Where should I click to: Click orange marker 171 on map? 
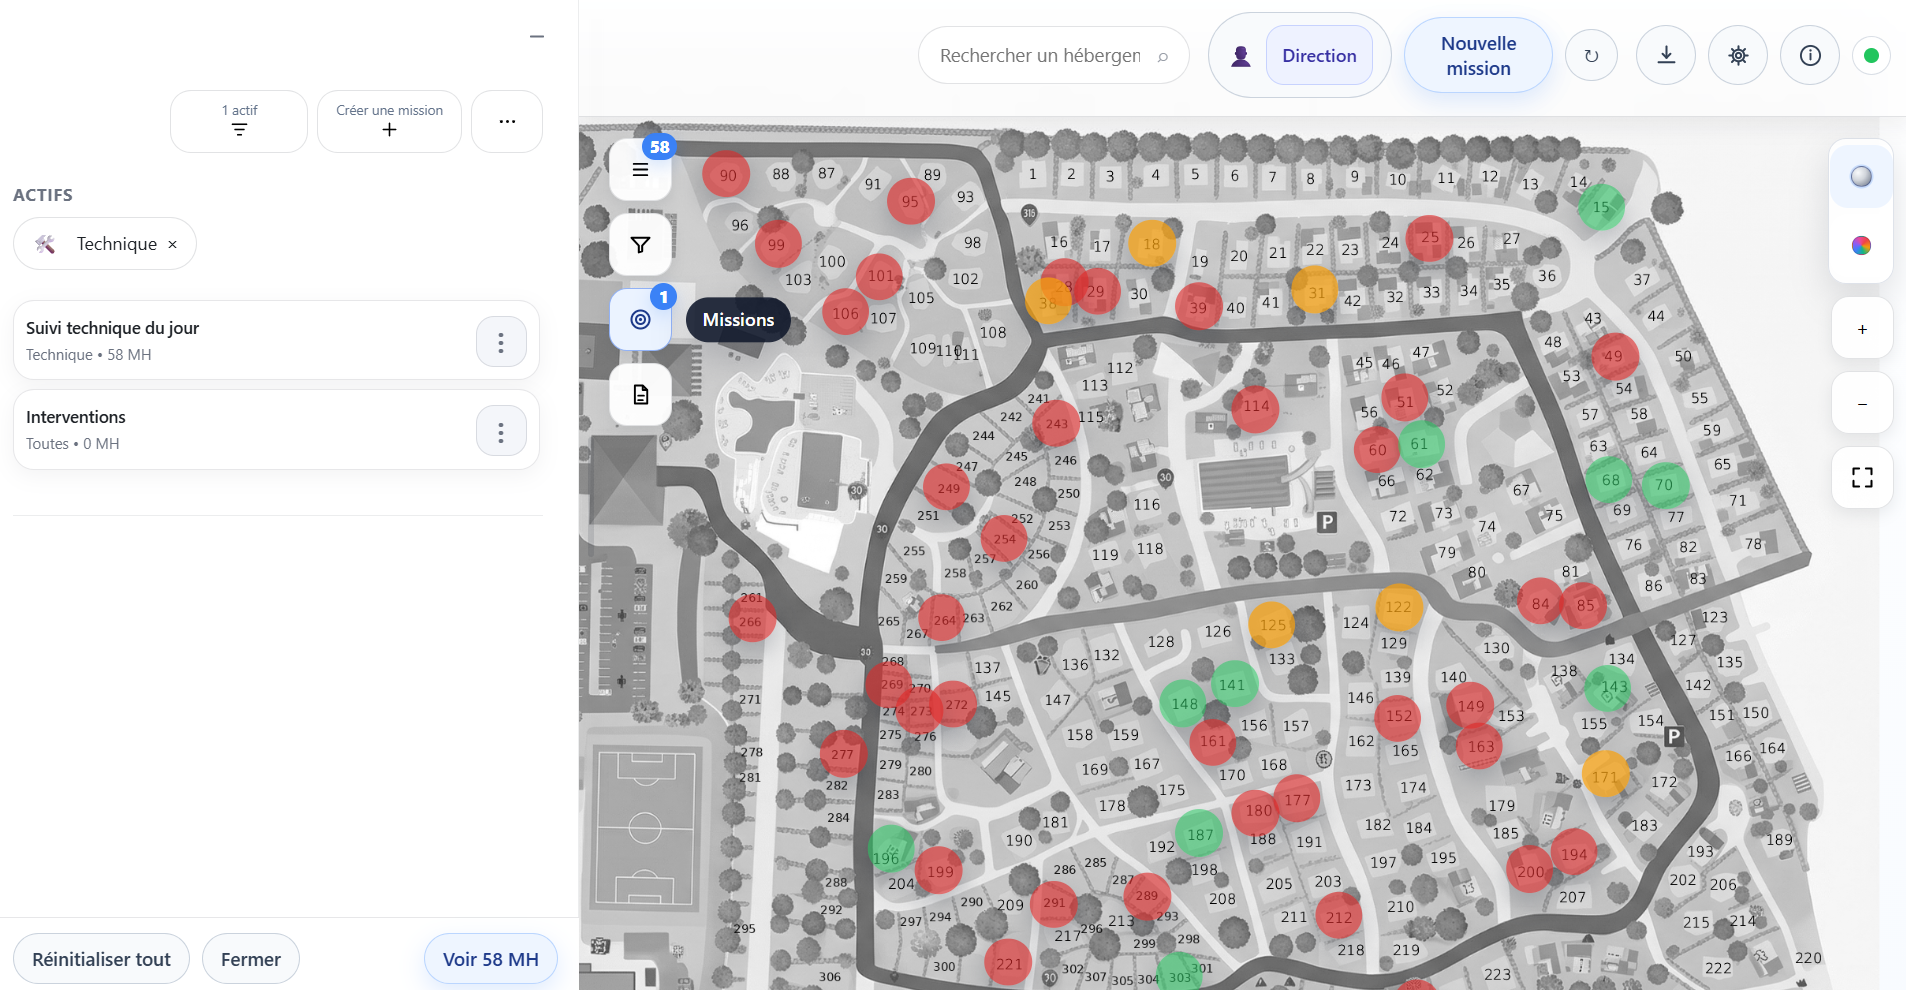[x=1605, y=776]
